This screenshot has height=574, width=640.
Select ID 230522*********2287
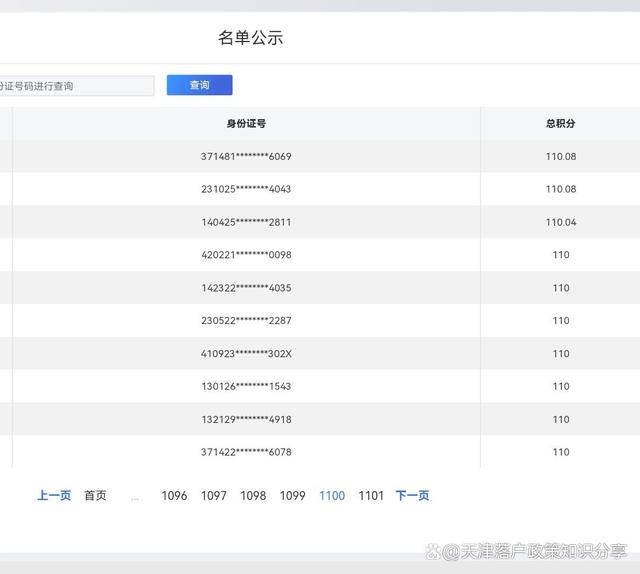coord(246,320)
